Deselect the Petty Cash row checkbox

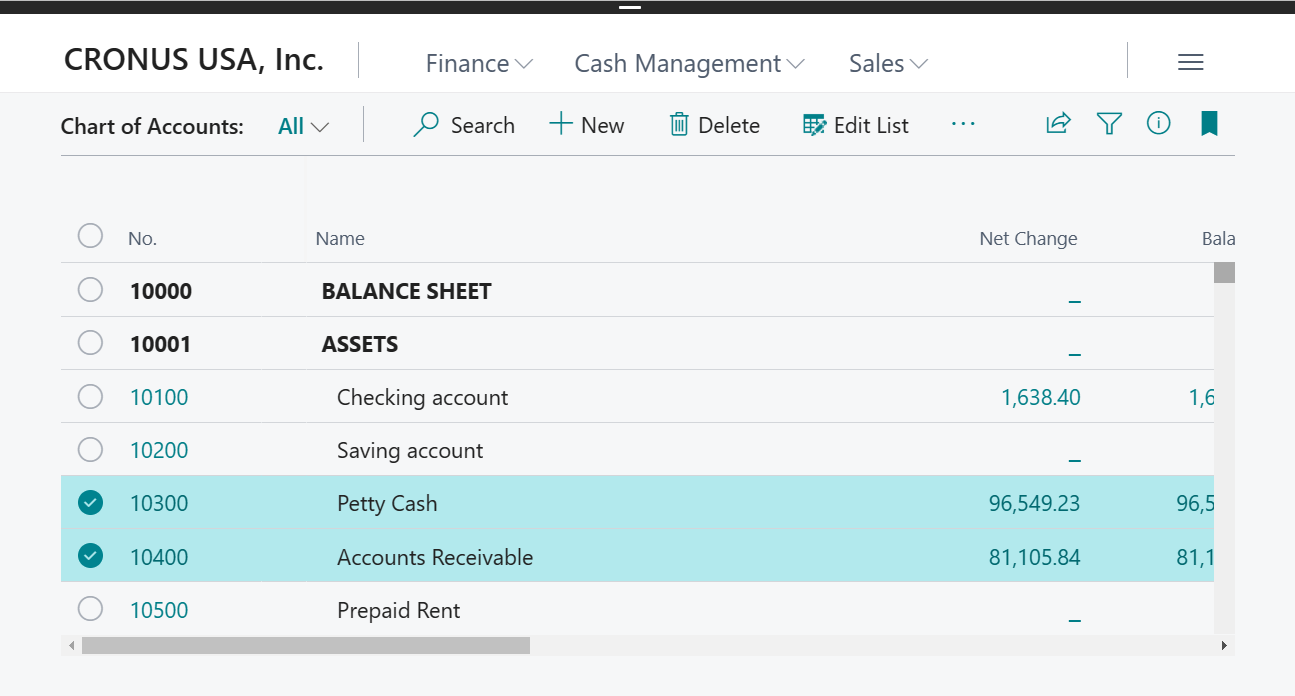click(90, 503)
